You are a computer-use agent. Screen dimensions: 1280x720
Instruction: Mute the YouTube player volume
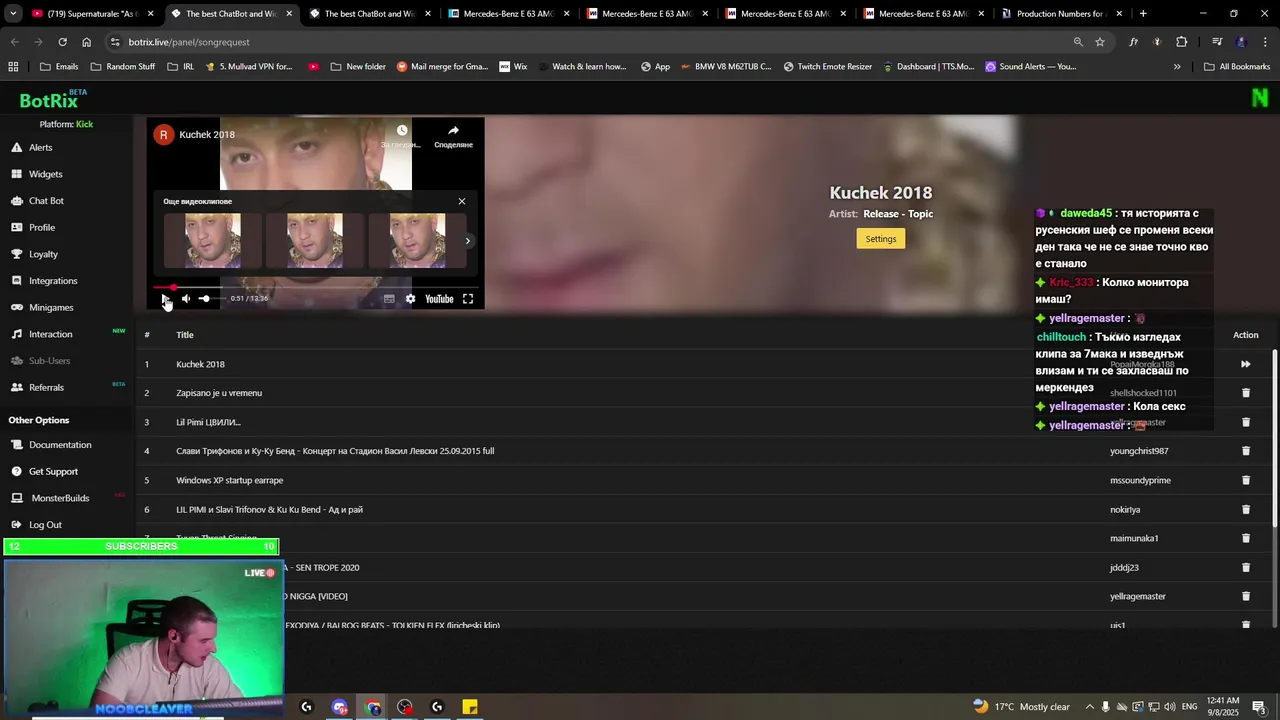186,299
